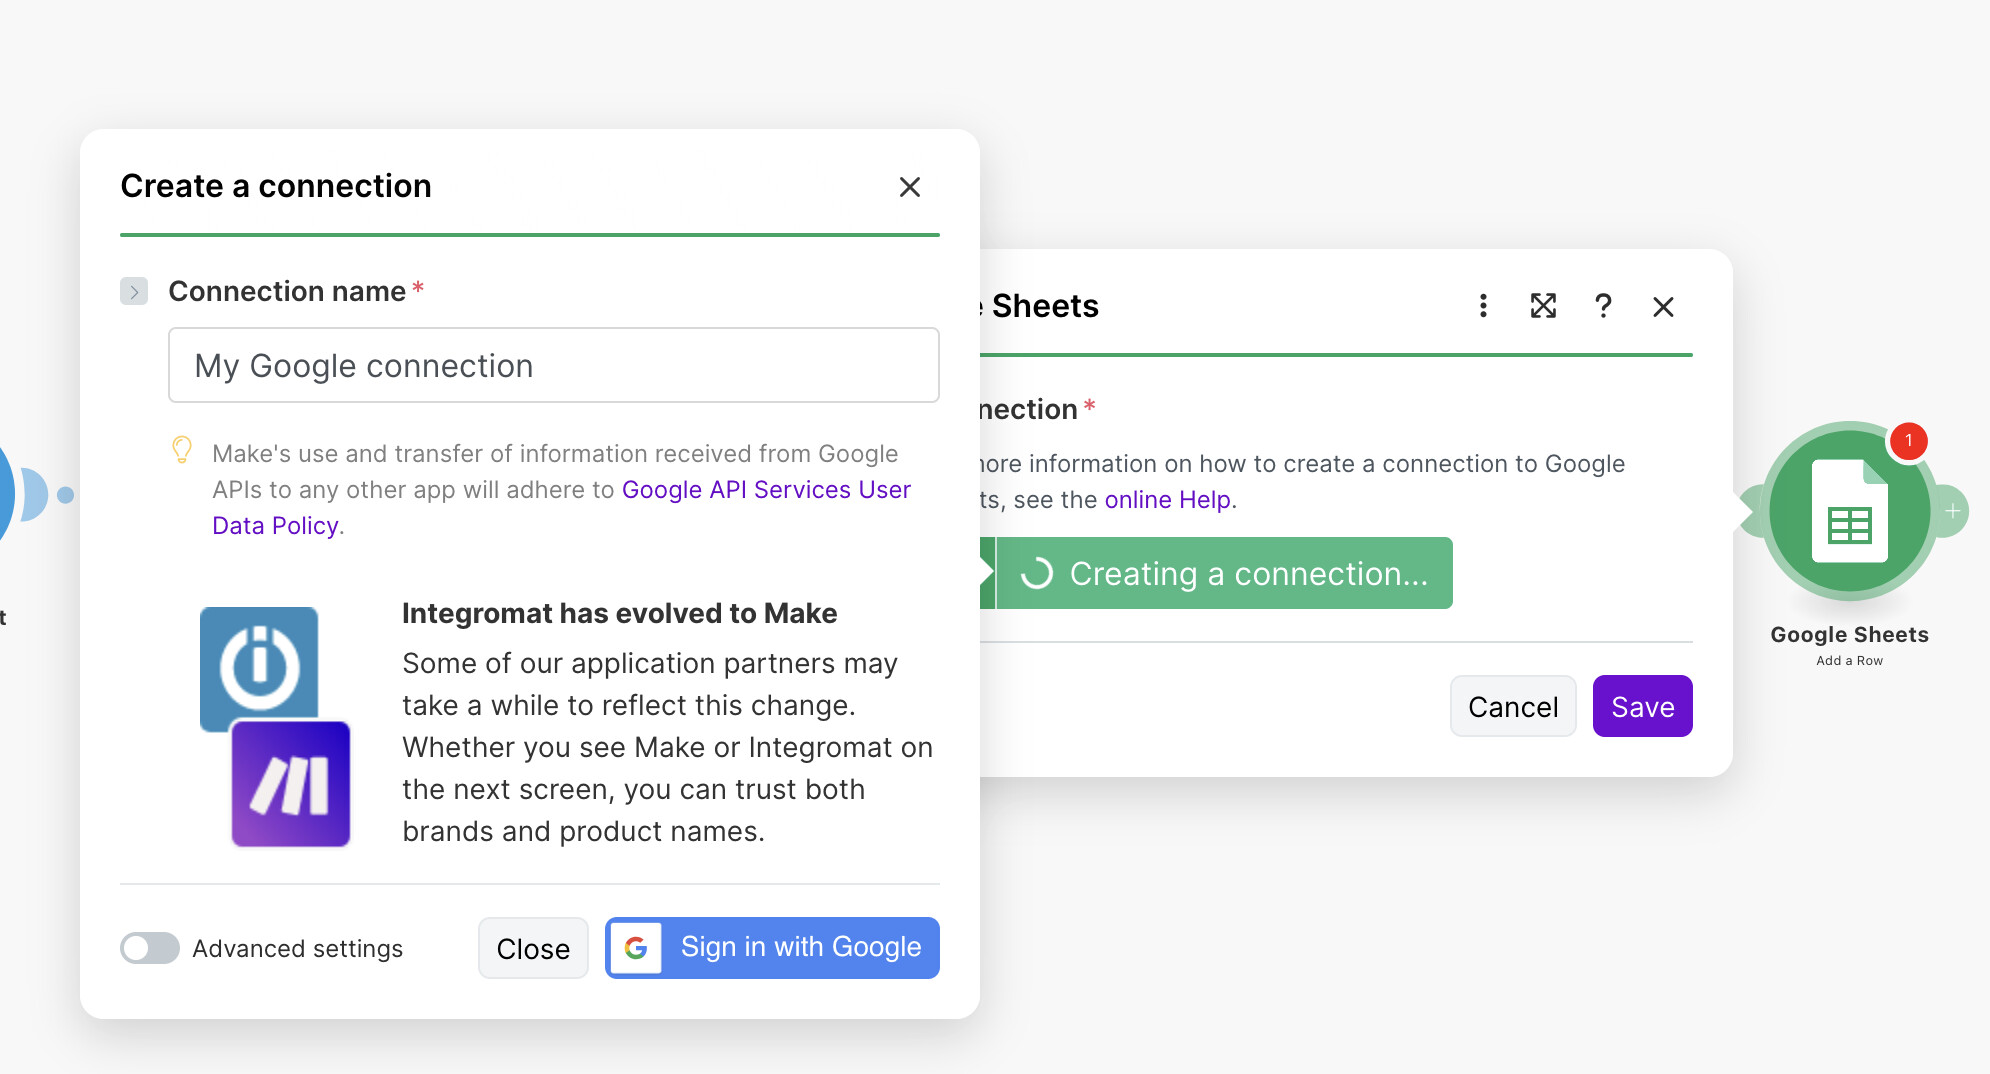The width and height of the screenshot is (1990, 1074).
Task: Click the Google G logo icon
Action: tap(636, 947)
